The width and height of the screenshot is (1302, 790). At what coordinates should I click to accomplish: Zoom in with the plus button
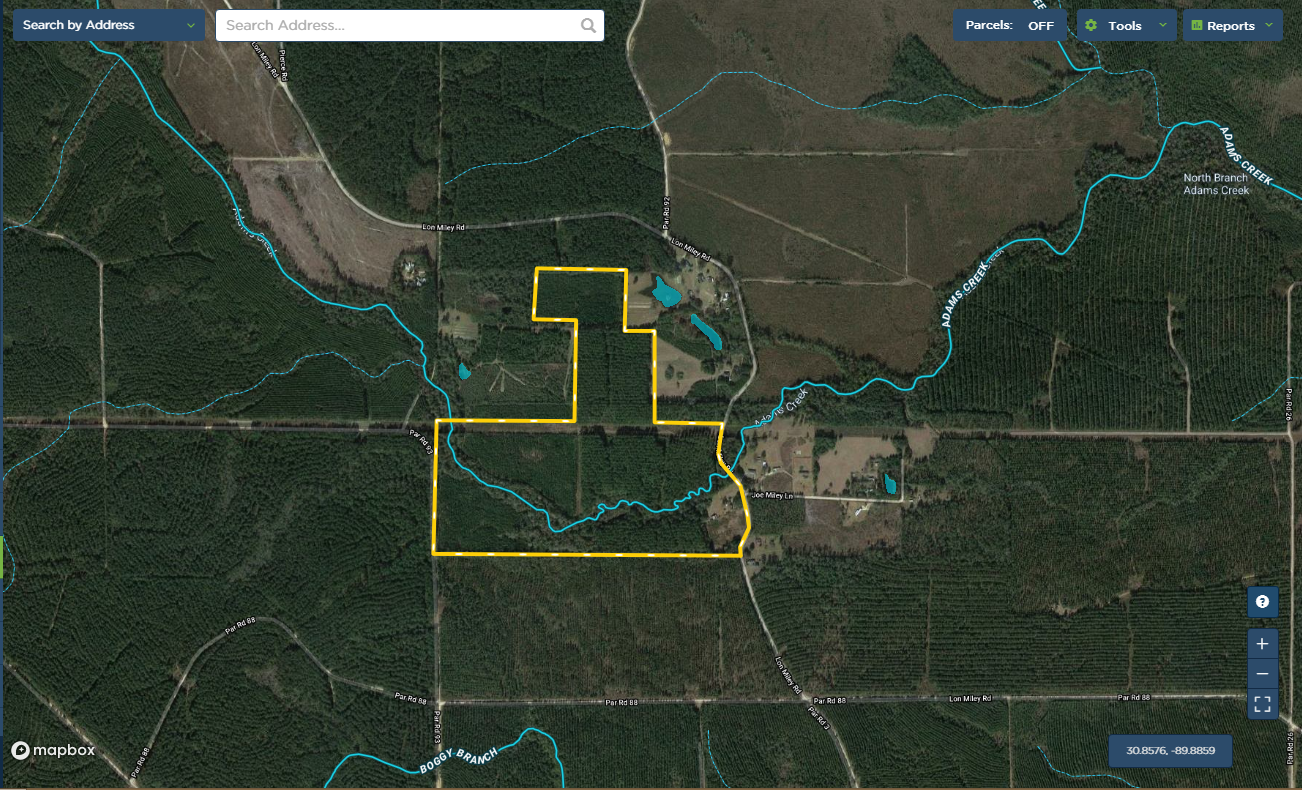coord(1263,644)
